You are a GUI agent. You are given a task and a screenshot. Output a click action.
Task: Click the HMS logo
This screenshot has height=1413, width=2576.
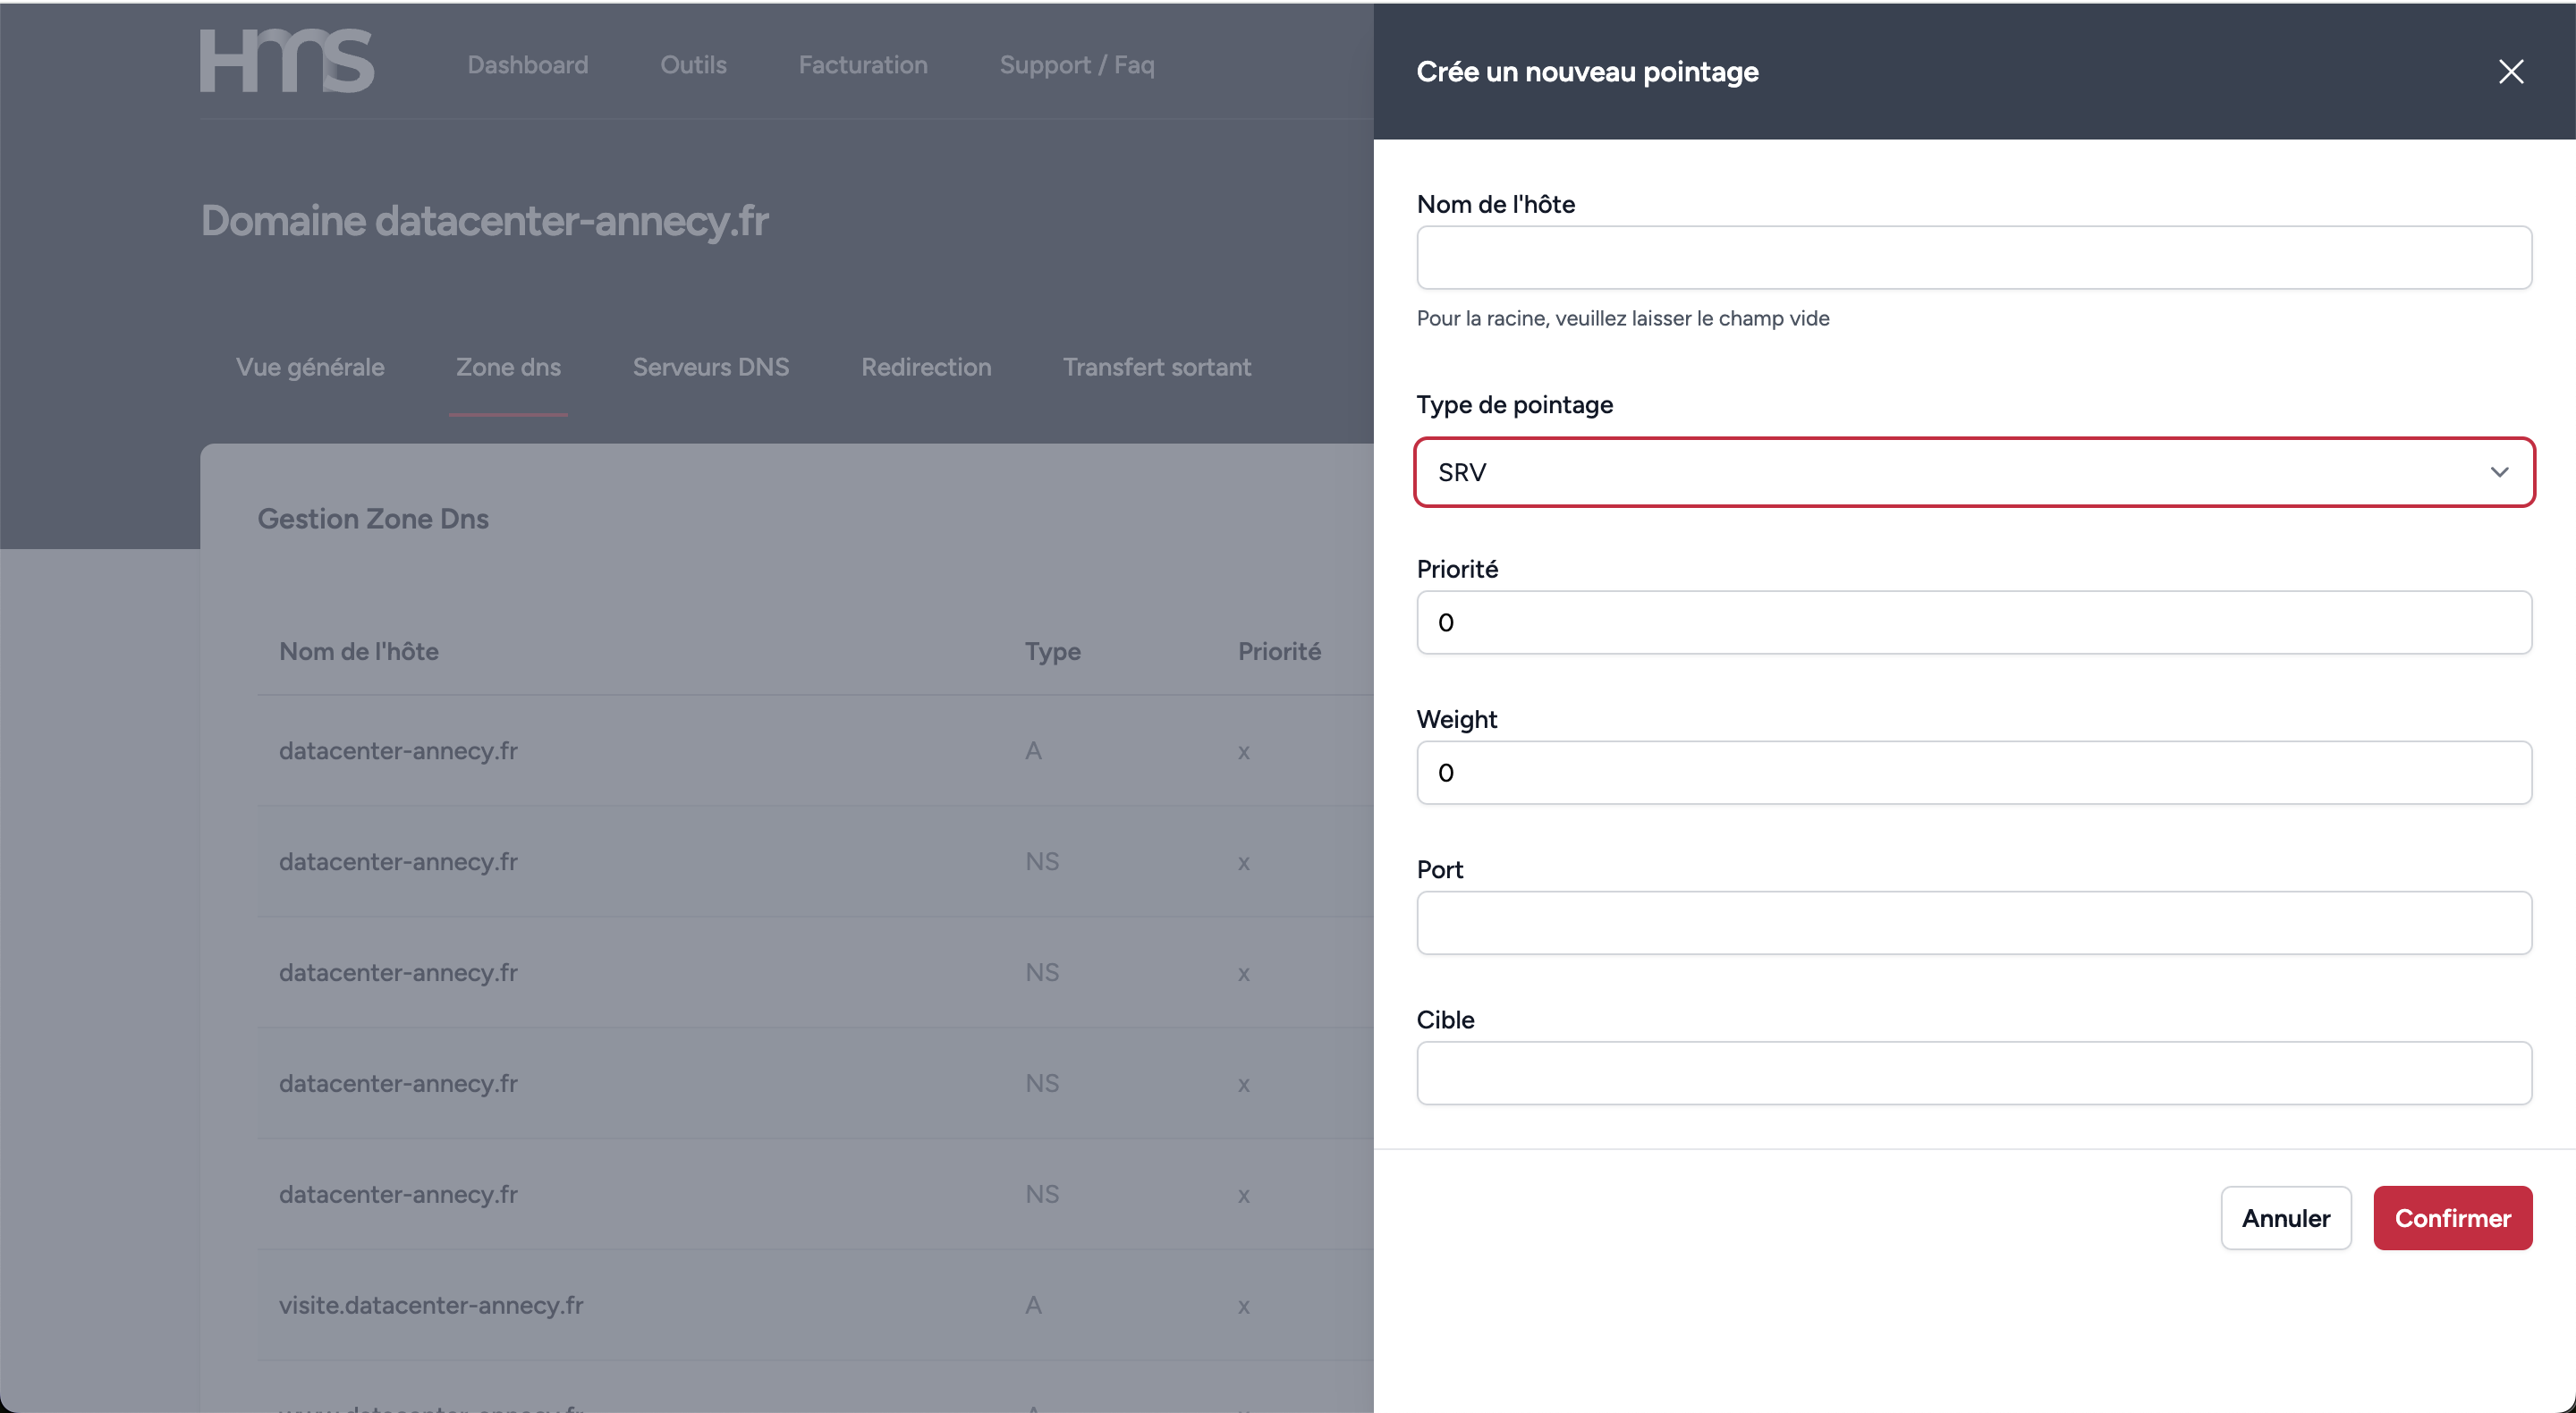pyautogui.click(x=286, y=62)
